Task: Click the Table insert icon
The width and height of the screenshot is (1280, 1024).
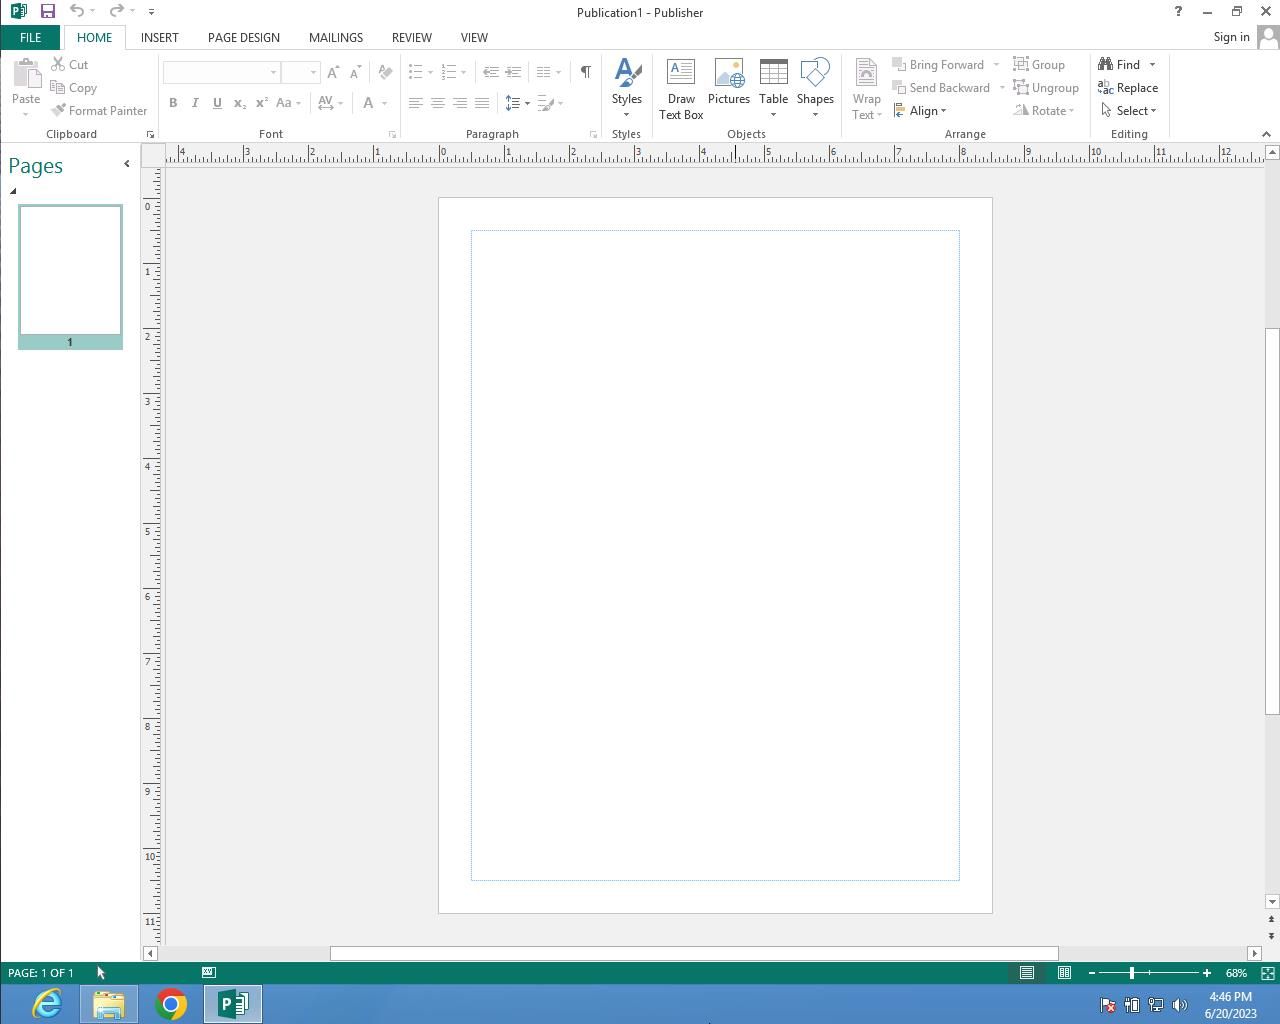Action: [x=773, y=83]
